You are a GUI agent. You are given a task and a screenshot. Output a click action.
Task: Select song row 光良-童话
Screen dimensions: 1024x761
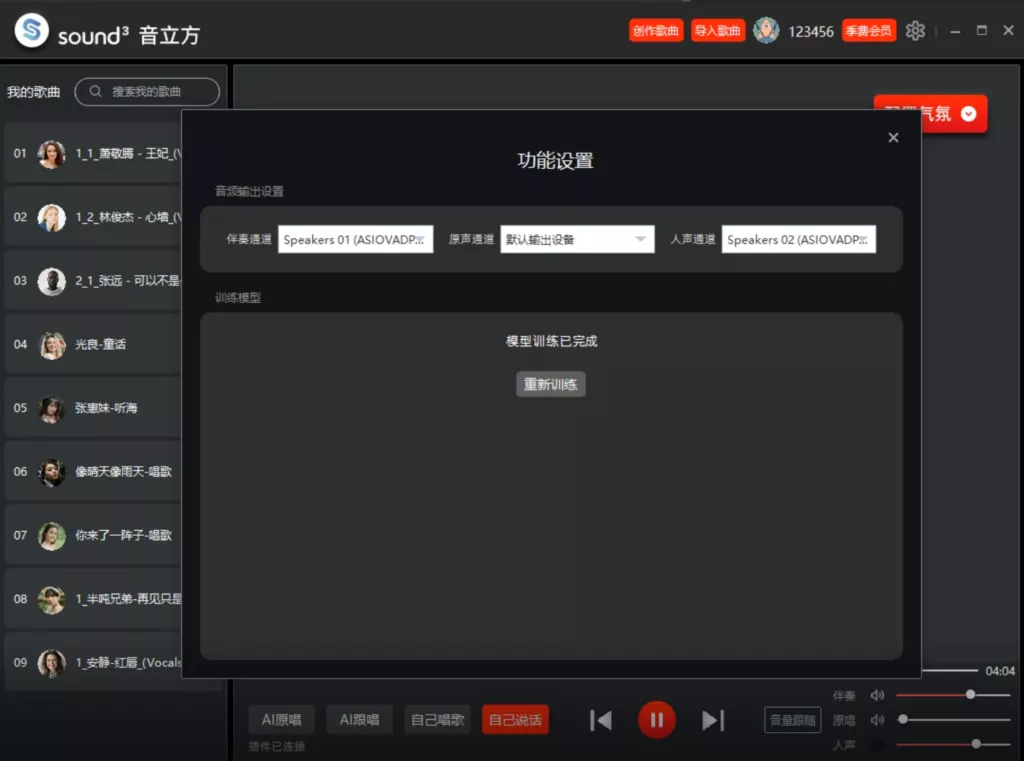(93, 344)
